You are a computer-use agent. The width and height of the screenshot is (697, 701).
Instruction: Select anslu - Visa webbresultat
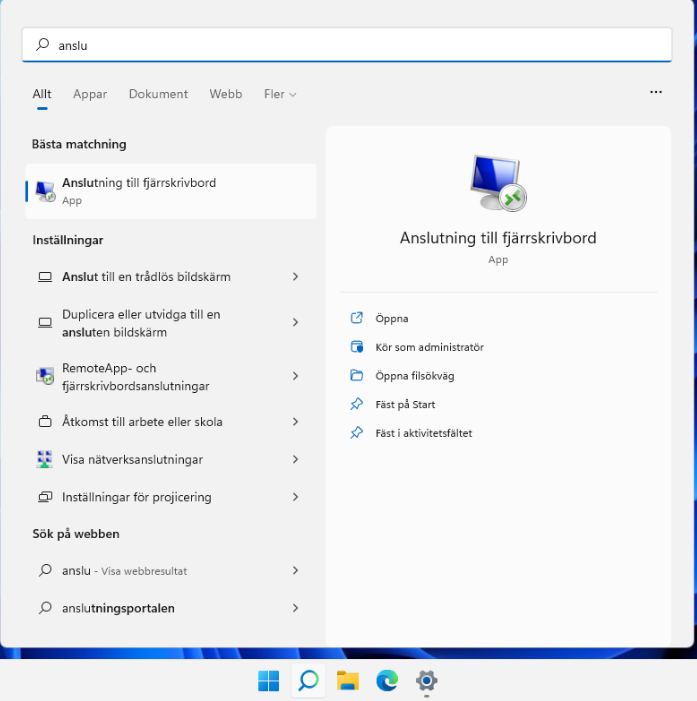[171, 570]
